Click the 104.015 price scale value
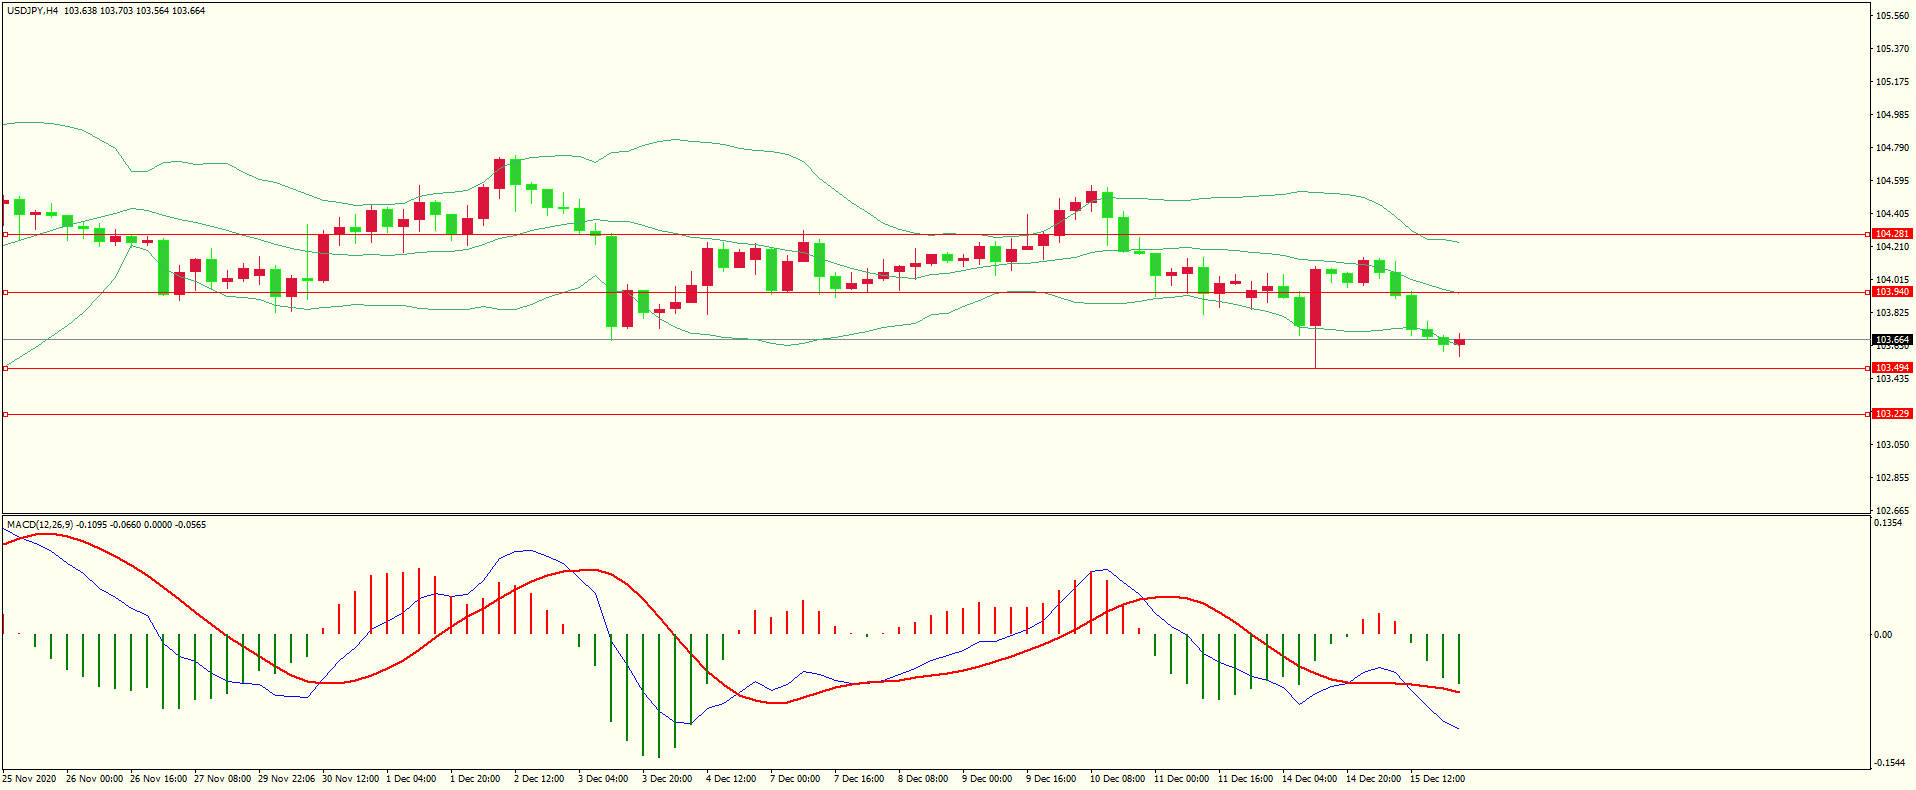Viewport: 1916px width, 790px height. pyautogui.click(x=1892, y=280)
